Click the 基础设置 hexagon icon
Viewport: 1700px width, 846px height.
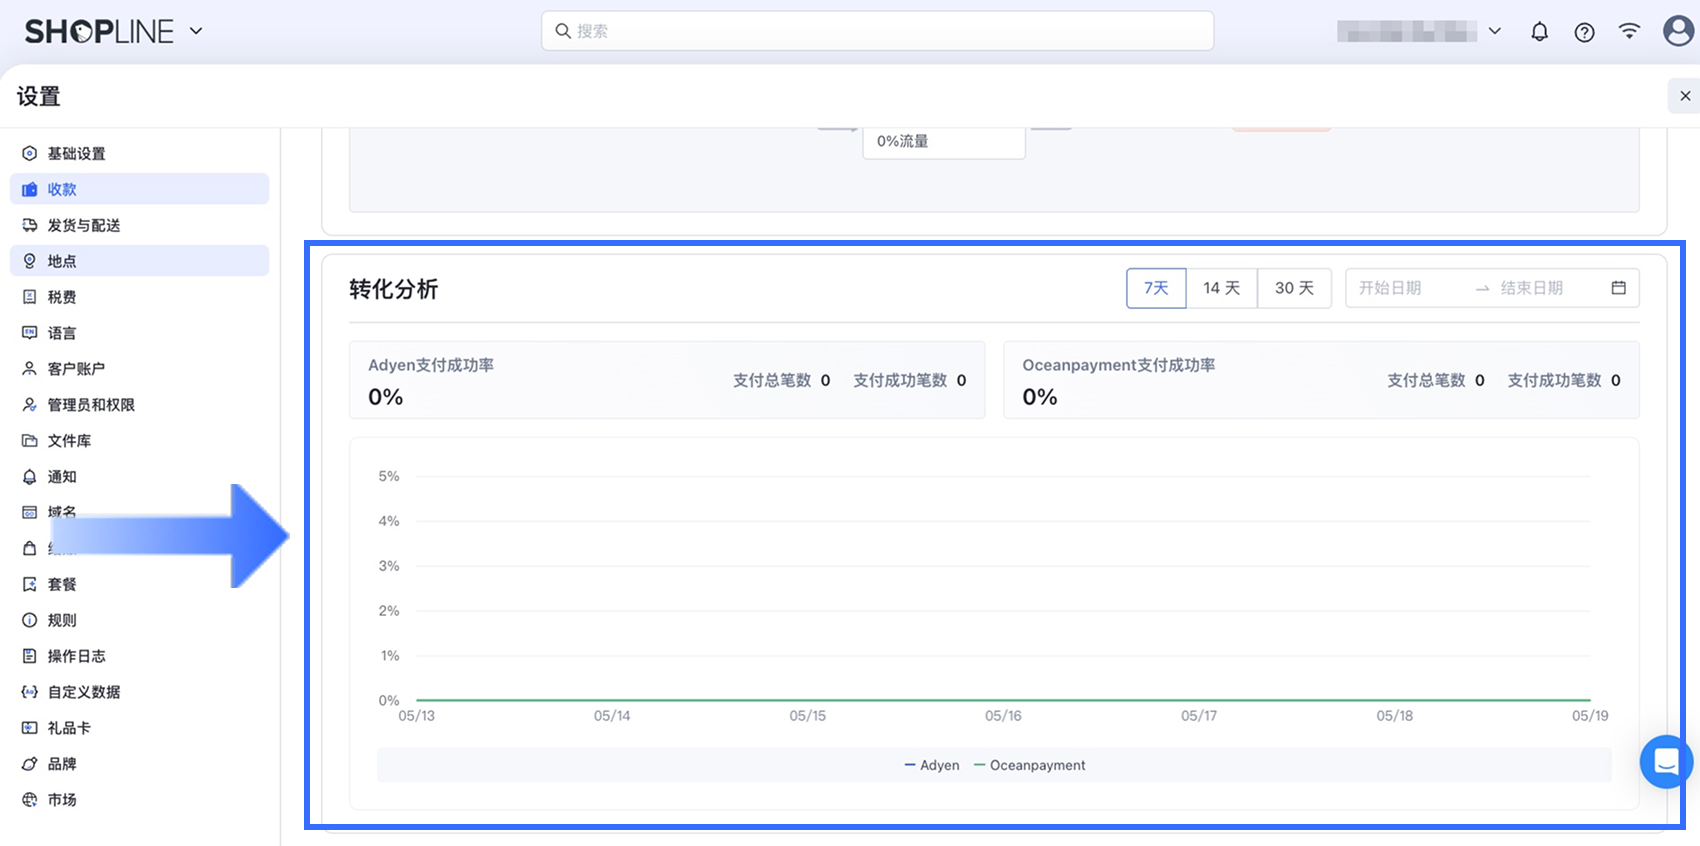pos(30,153)
